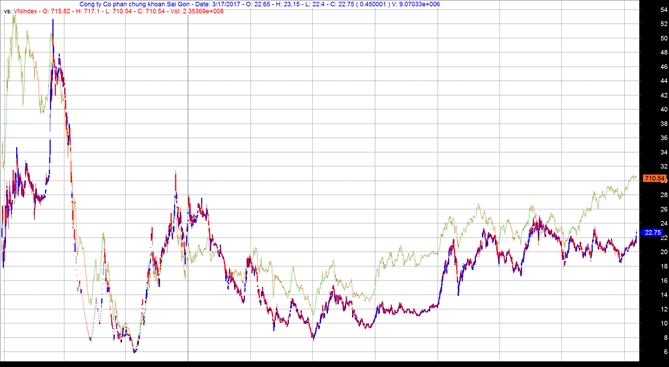Click the red spike reaching 31 mid-chart

coord(175,174)
